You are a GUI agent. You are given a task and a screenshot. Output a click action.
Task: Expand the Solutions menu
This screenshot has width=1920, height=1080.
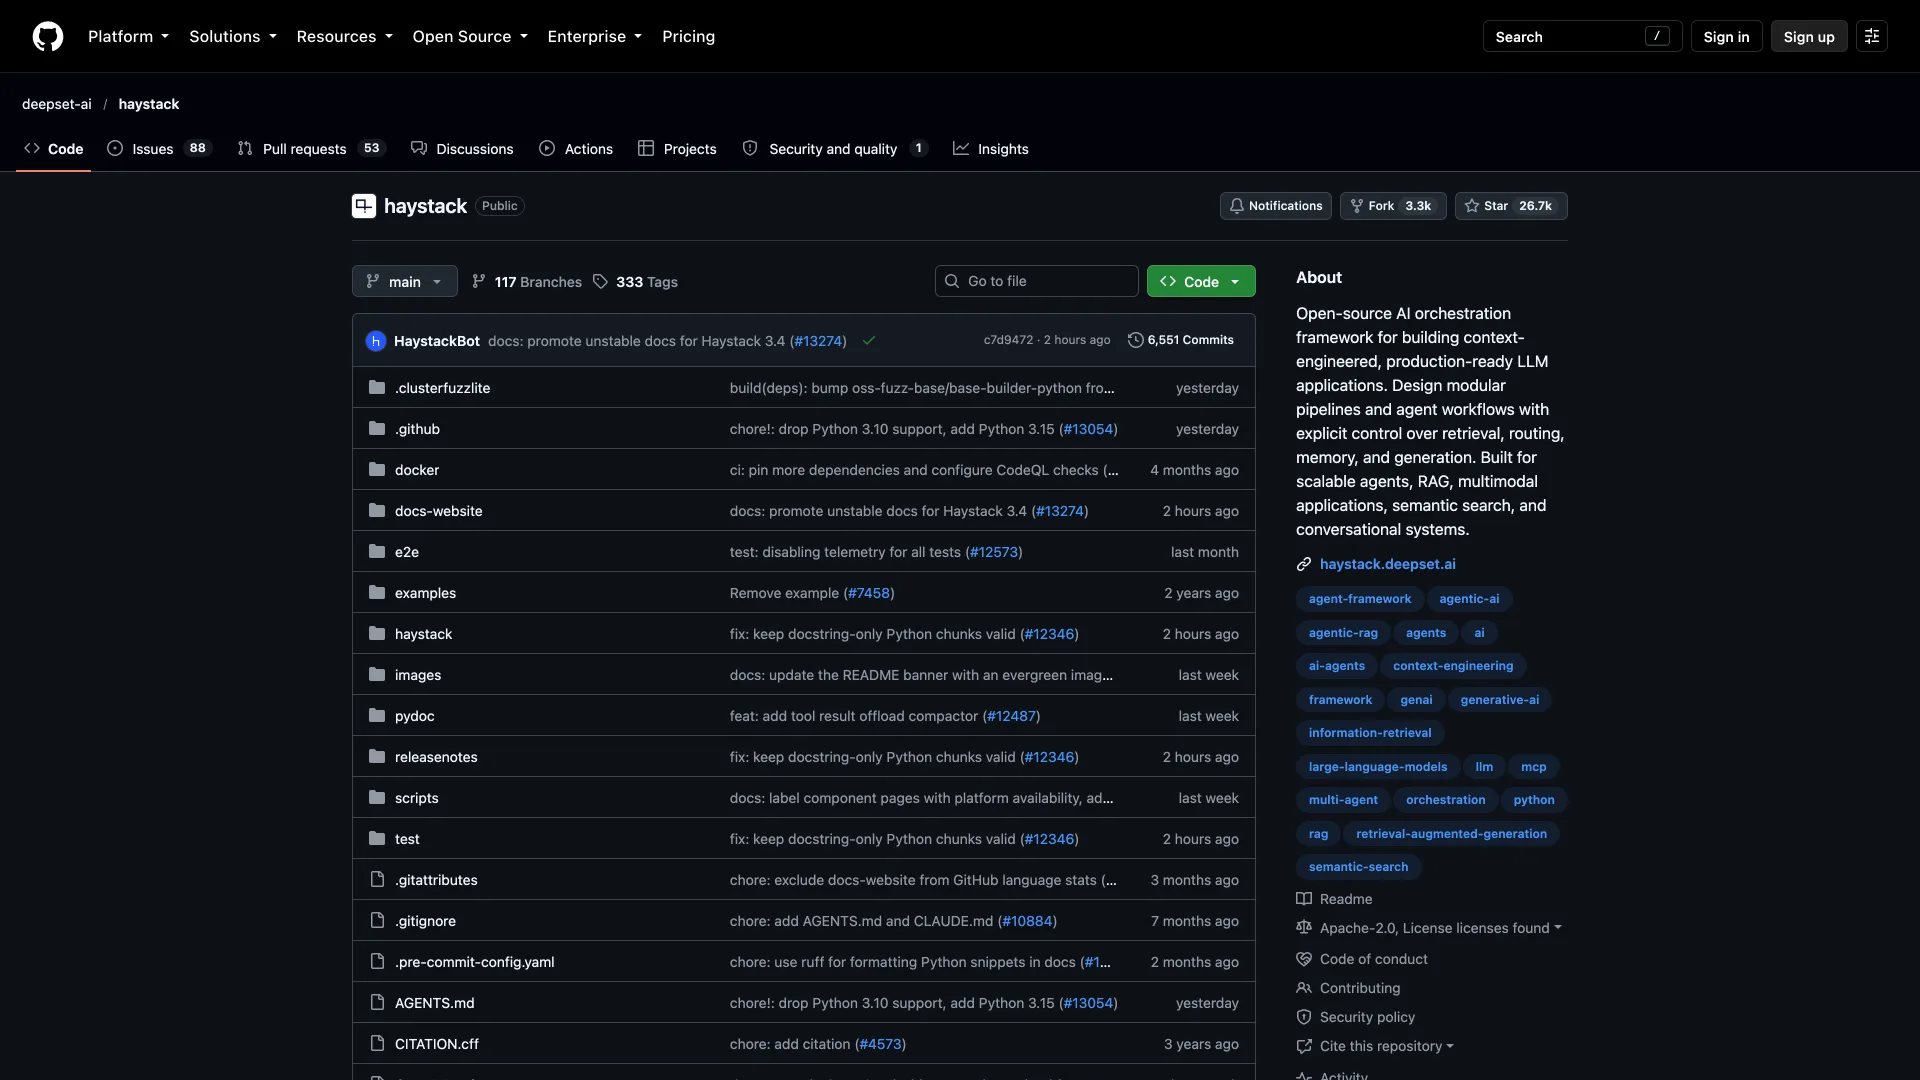[x=233, y=36]
